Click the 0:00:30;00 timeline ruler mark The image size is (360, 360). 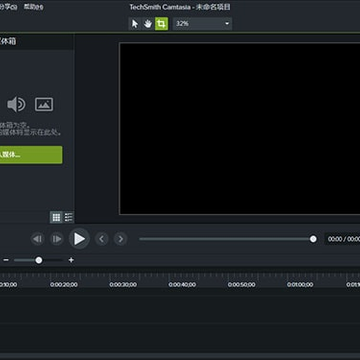123,285
